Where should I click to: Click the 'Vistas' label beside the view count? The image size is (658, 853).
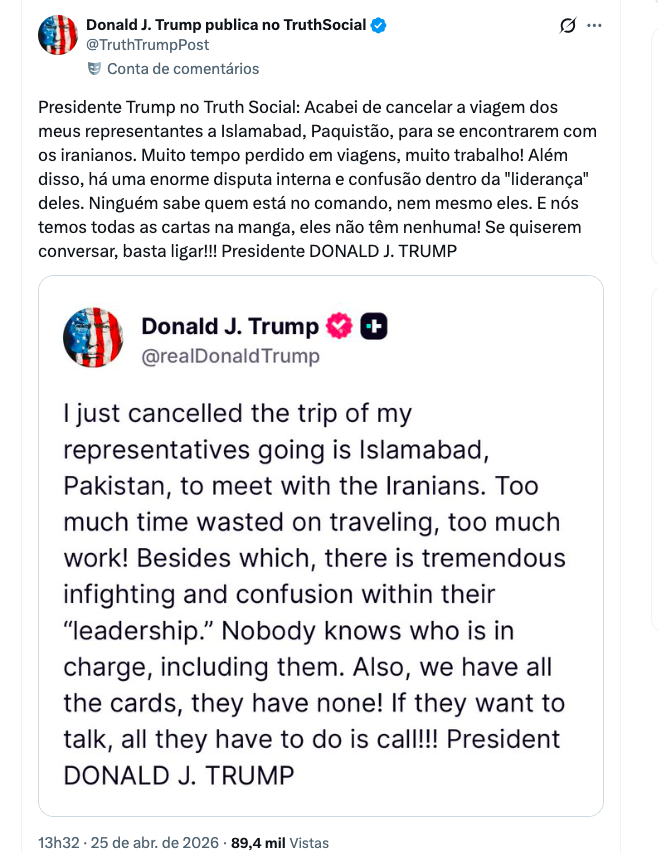click(x=306, y=843)
